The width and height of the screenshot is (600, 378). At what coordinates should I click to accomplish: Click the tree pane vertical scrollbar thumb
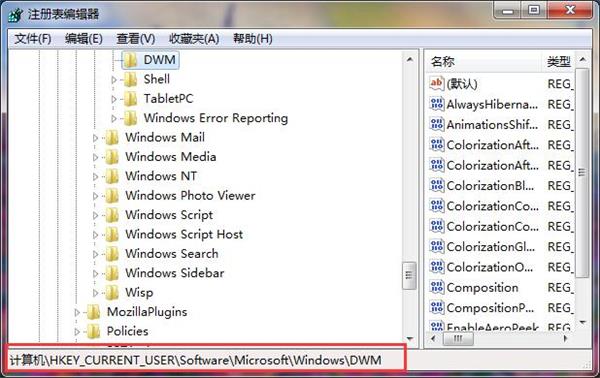click(409, 275)
